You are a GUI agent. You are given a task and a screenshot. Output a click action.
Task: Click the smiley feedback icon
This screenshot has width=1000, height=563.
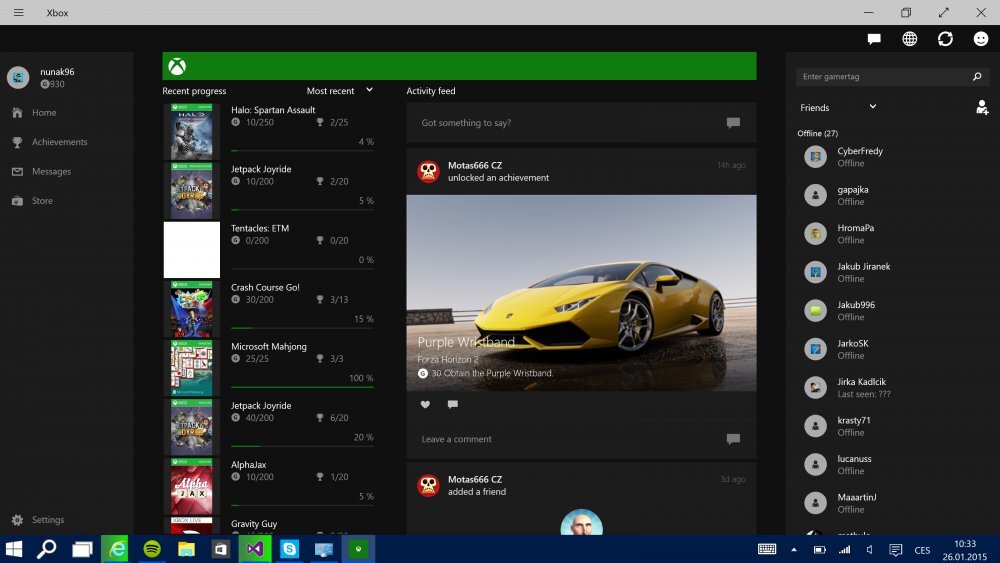tap(981, 39)
